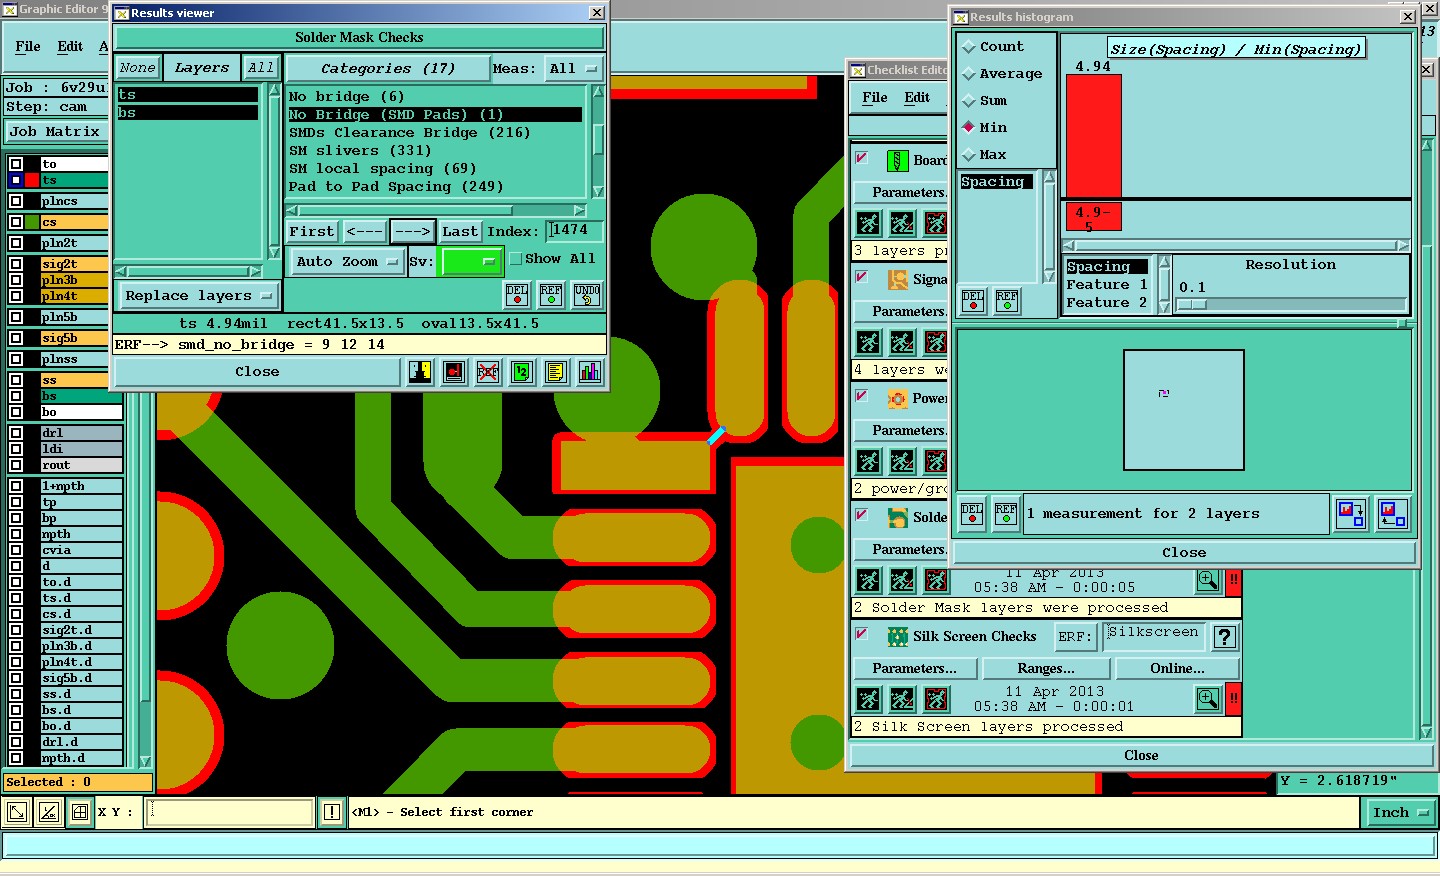Screen dimensions: 1440x876
Task: Open the Inch units dropdown
Action: point(1400,813)
